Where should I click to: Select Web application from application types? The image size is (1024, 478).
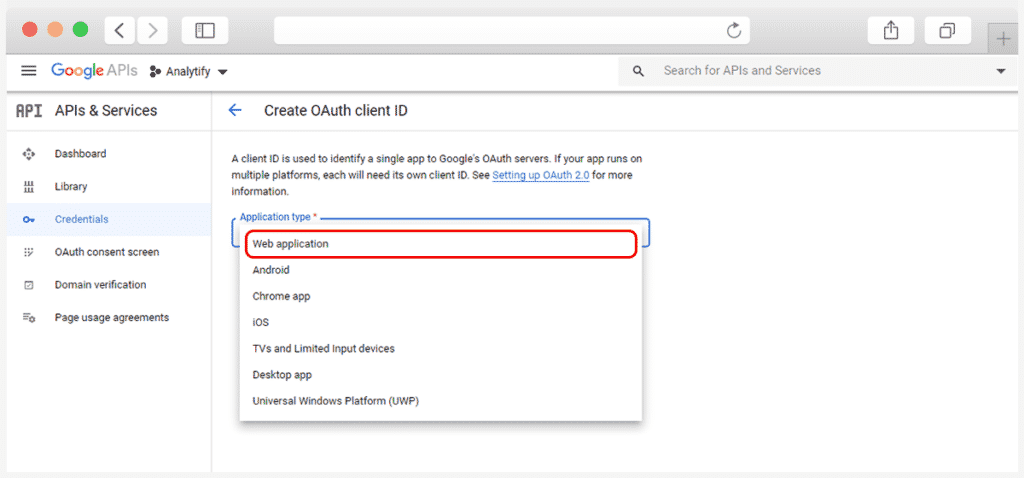[x=441, y=244]
